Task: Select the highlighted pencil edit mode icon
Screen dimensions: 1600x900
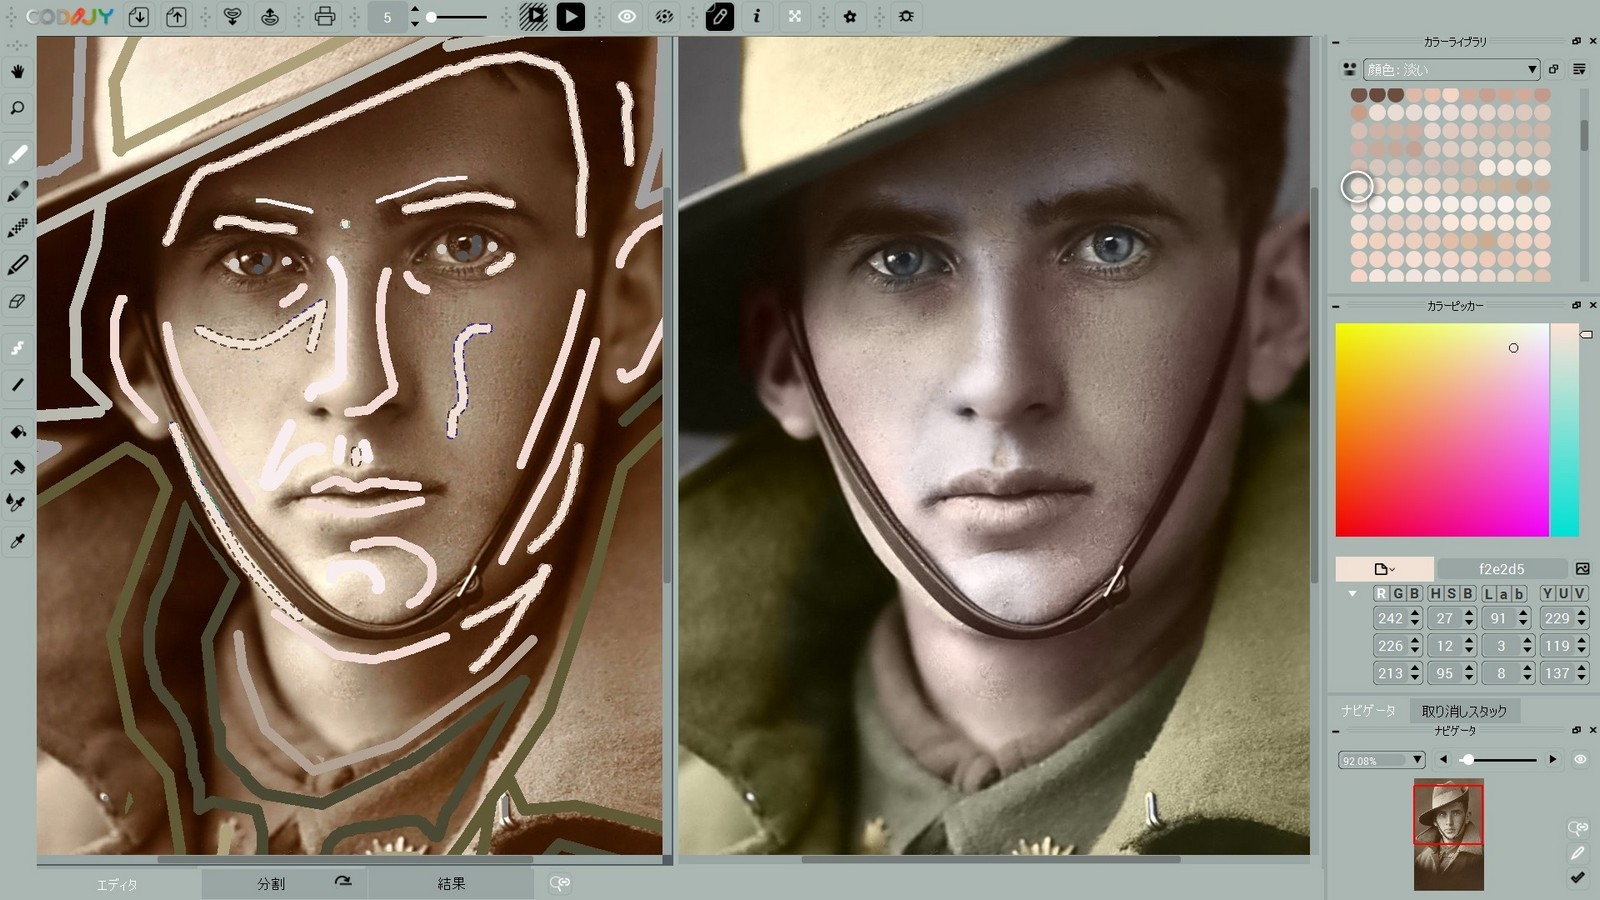Action: [720, 17]
